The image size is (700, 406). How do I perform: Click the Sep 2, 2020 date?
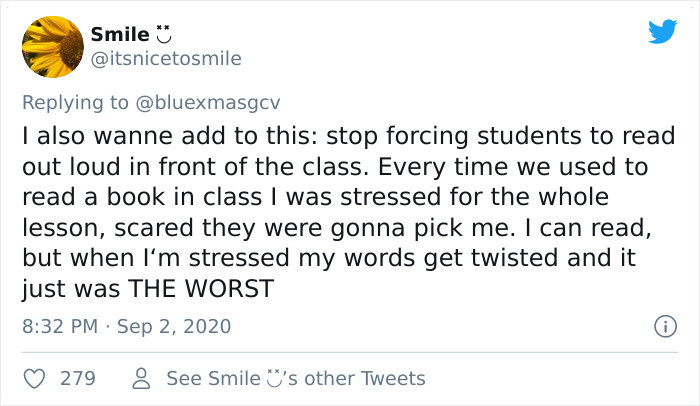coord(174,326)
